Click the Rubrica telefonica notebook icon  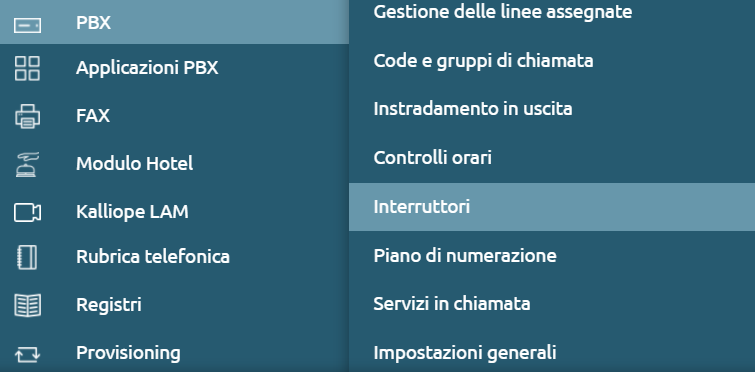click(27, 257)
